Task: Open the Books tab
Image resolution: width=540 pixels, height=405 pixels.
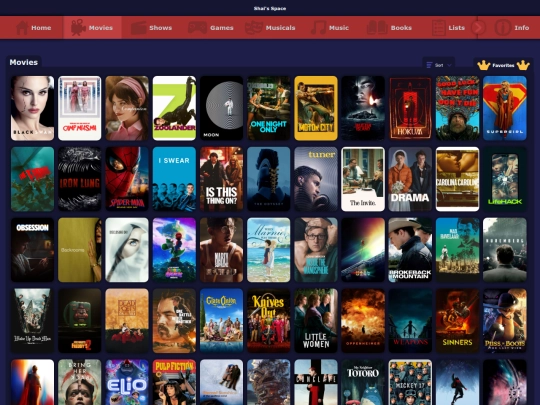Action: [389, 28]
